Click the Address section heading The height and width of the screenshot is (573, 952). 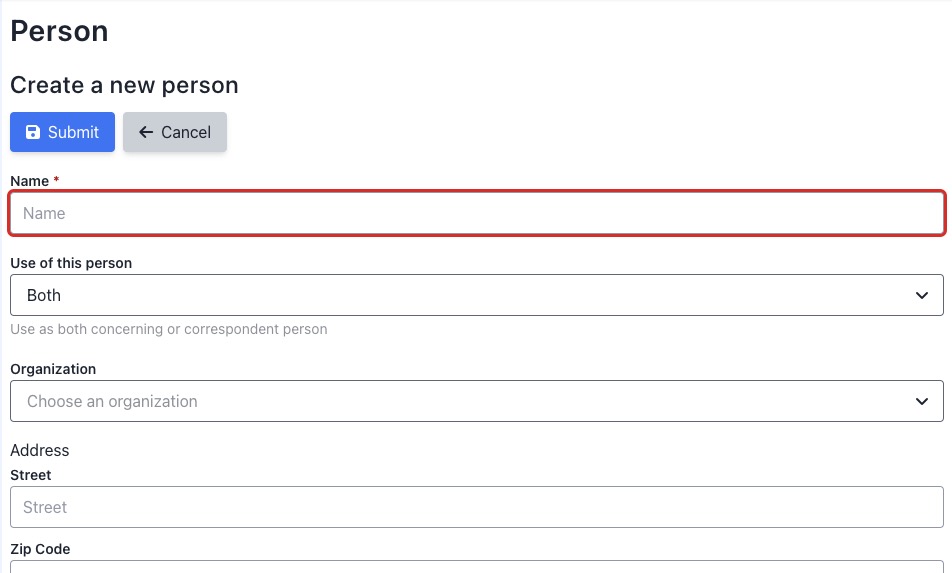pyautogui.click(x=40, y=451)
